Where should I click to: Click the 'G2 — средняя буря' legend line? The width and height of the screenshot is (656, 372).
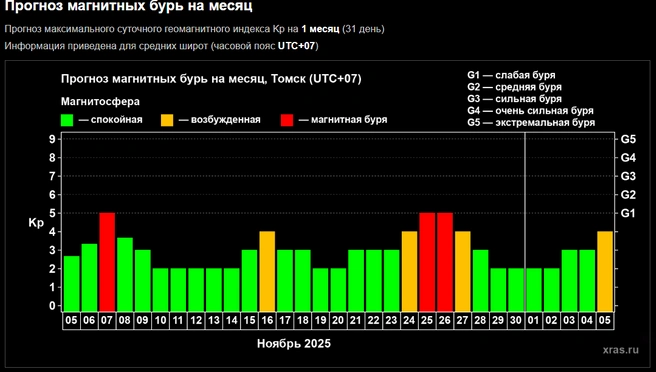point(514,87)
